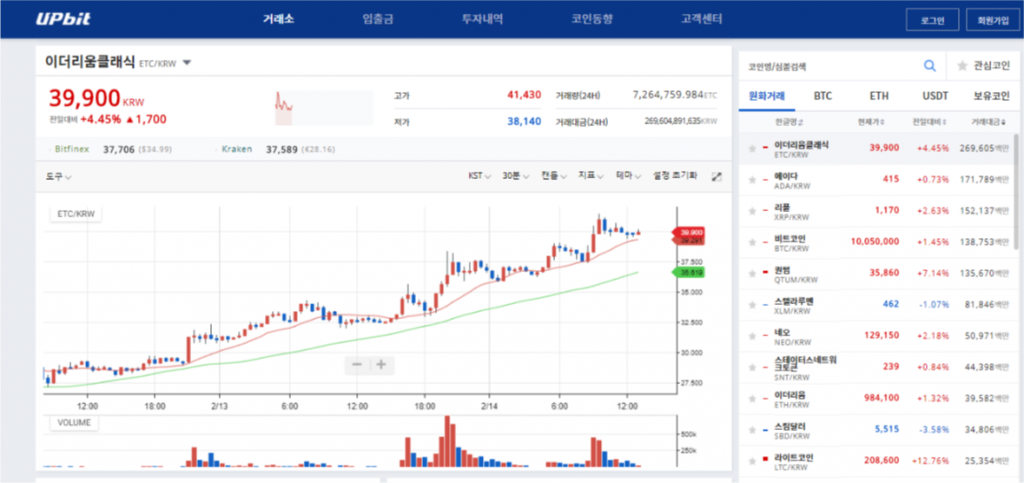Click the 회원가입 button
This screenshot has height=483, width=1024.
tap(990, 19)
